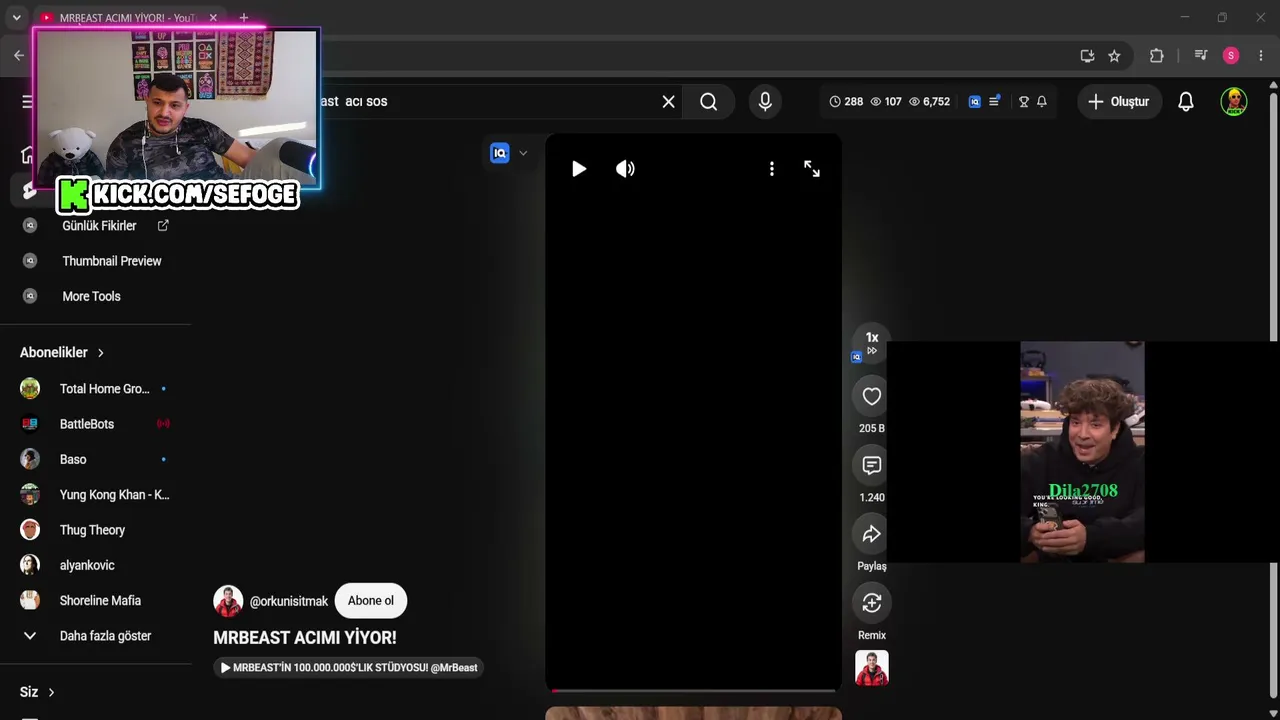Open the comments on this Short

[x=872, y=465]
